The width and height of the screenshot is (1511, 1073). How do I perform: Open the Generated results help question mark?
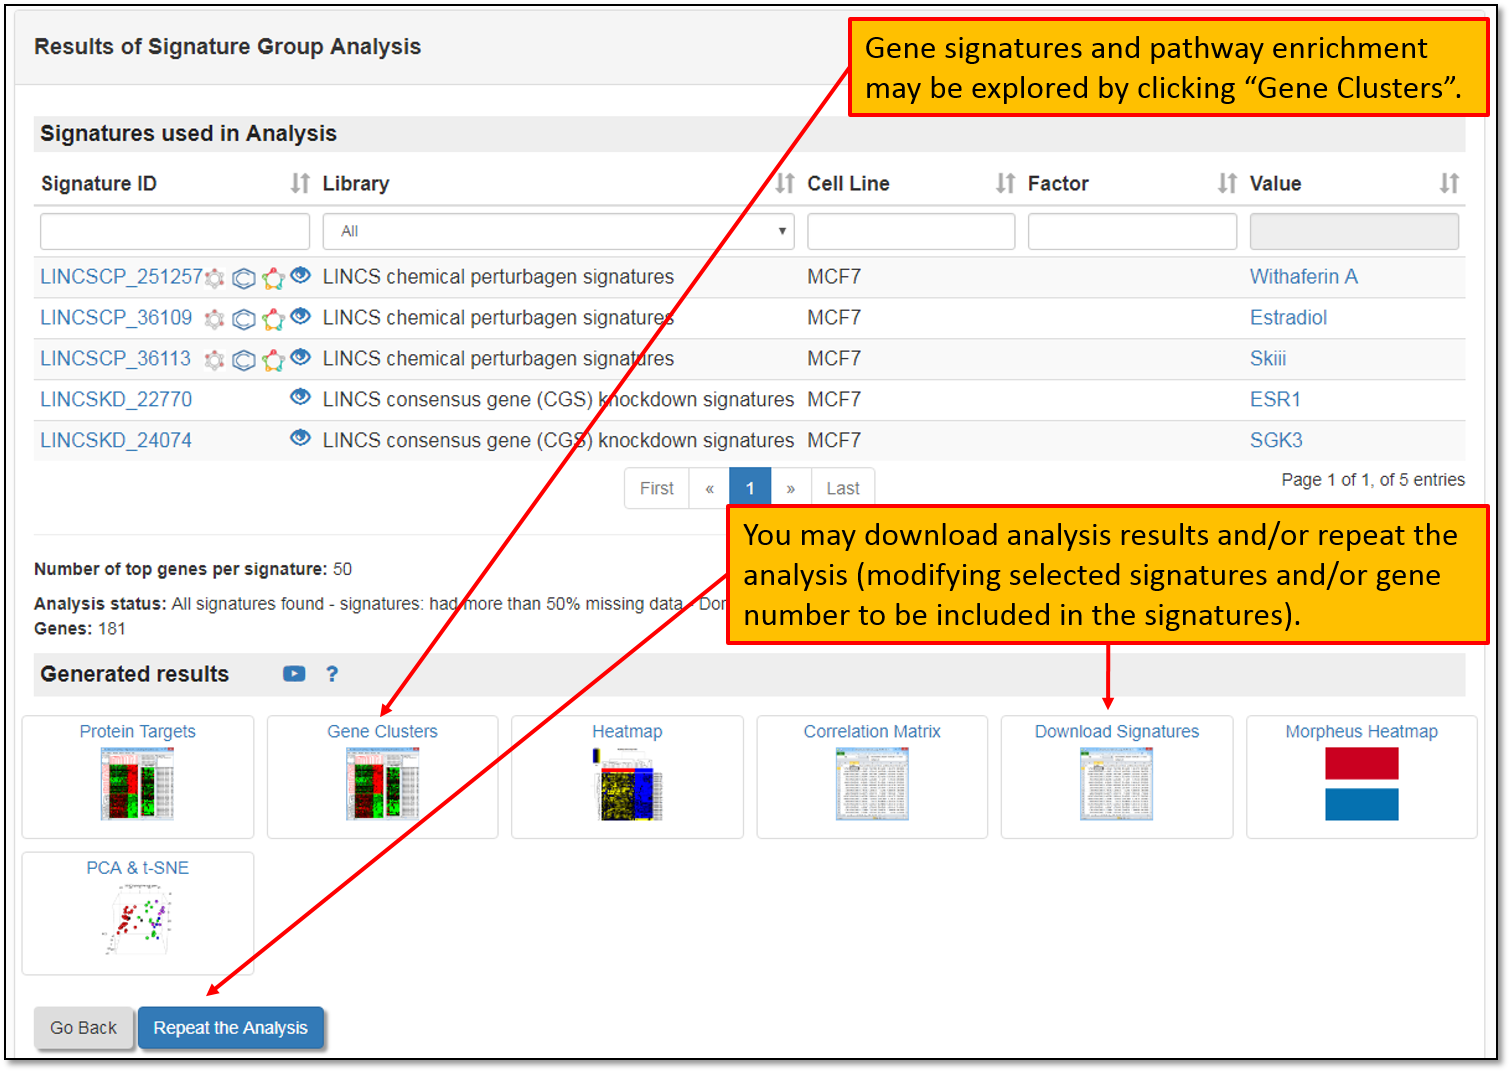point(332,674)
